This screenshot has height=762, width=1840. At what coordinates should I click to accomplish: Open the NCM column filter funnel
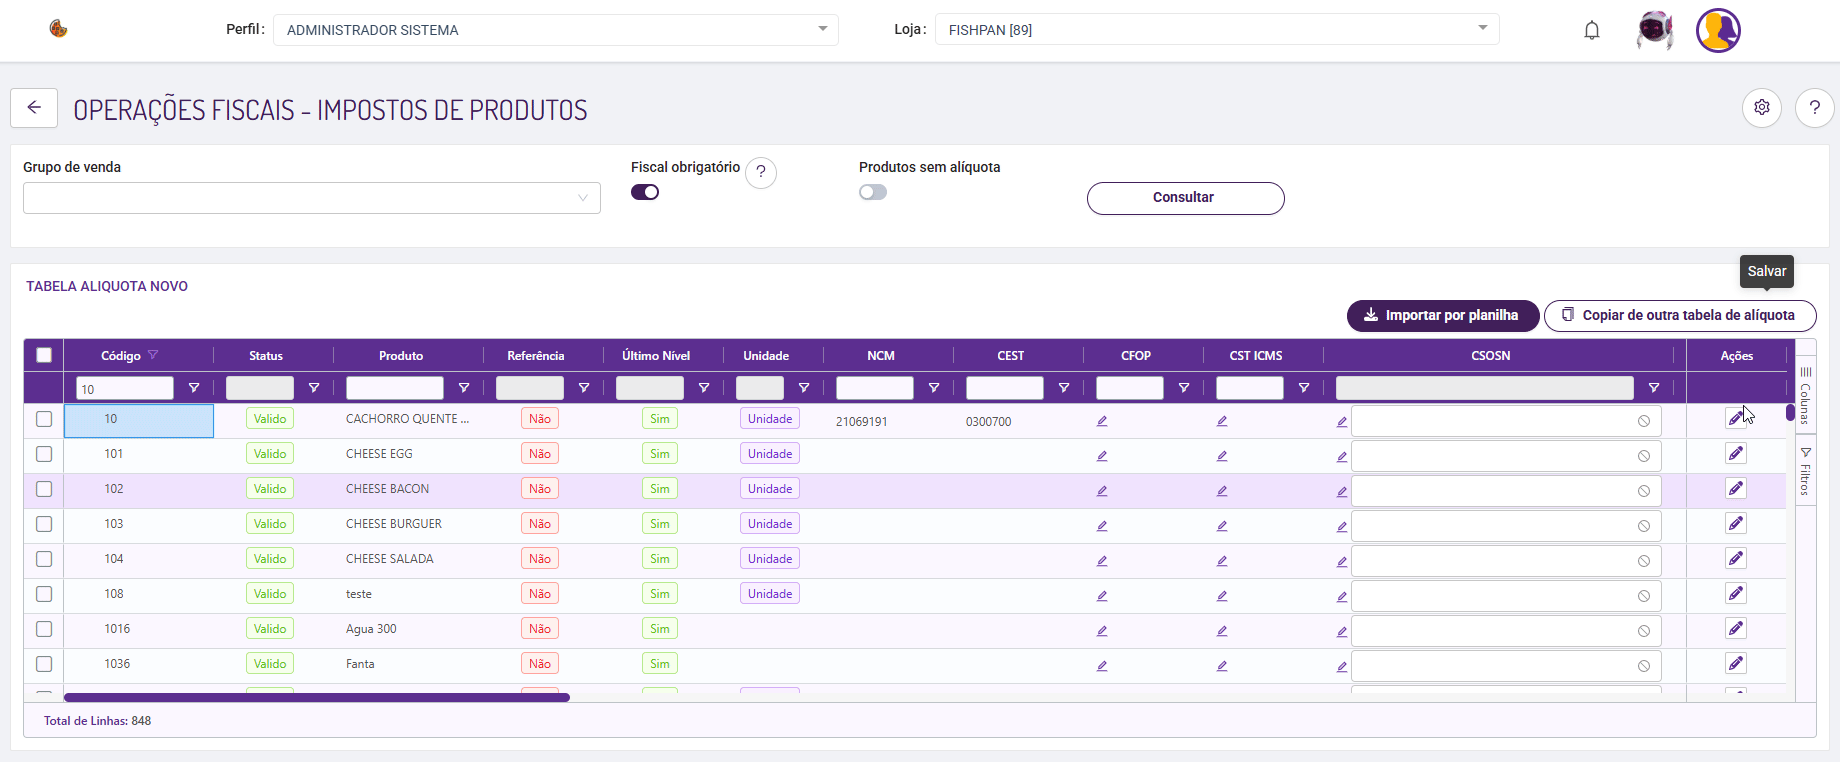(x=934, y=388)
